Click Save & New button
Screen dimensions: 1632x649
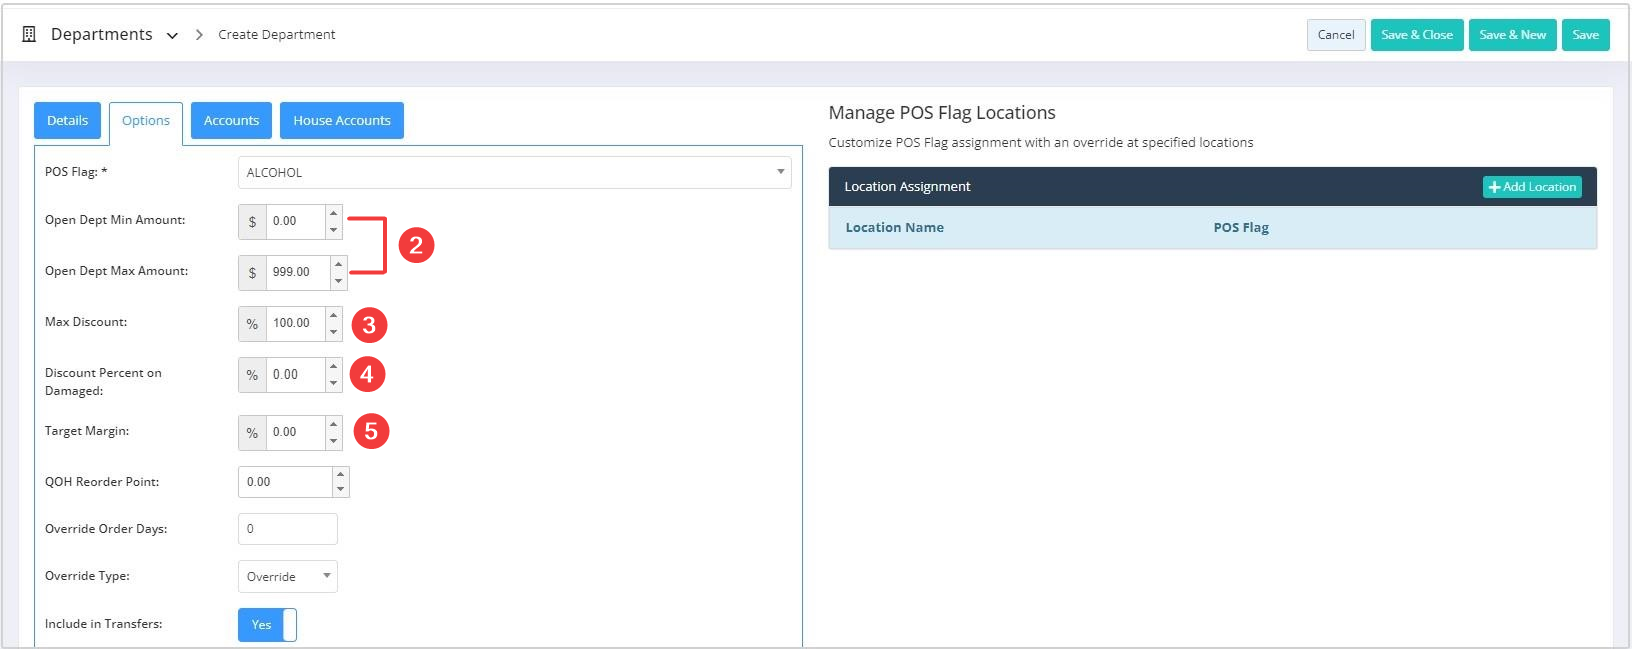click(x=1512, y=35)
